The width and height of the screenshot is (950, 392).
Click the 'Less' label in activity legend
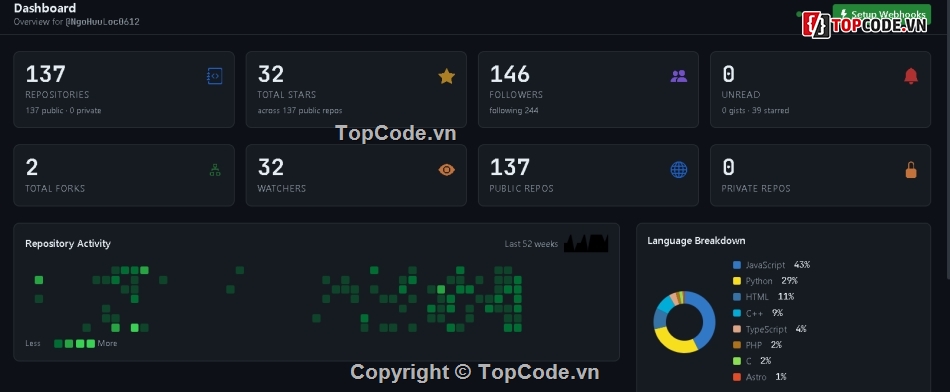[33, 344]
